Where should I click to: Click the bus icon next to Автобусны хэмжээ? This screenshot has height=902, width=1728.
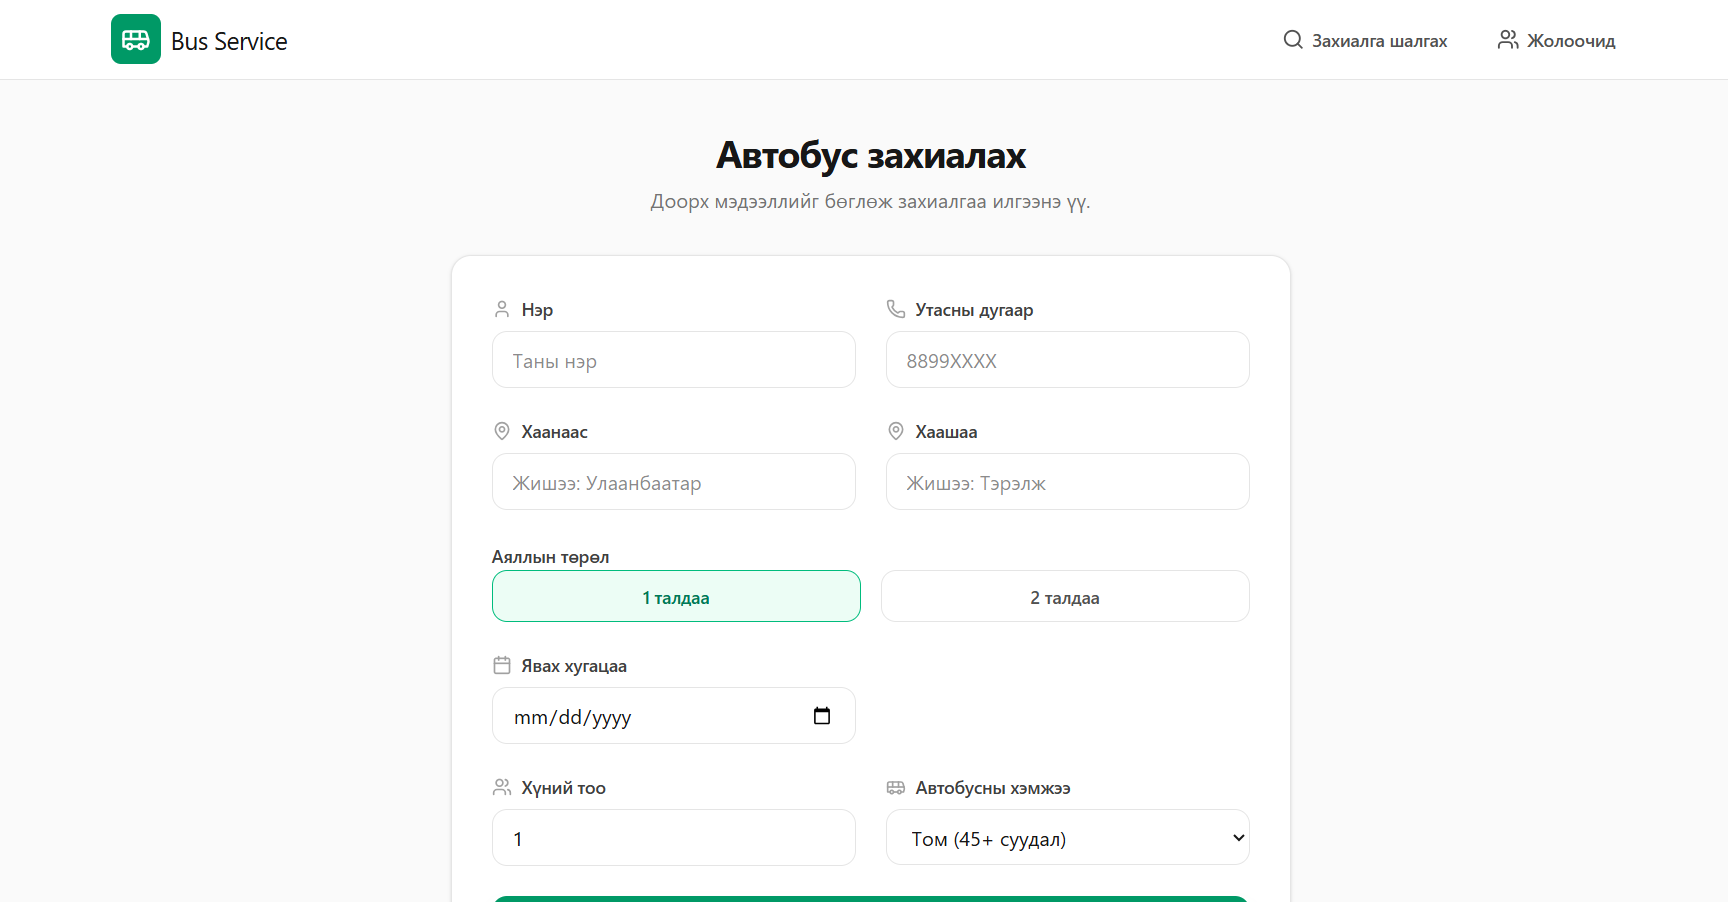[895, 787]
